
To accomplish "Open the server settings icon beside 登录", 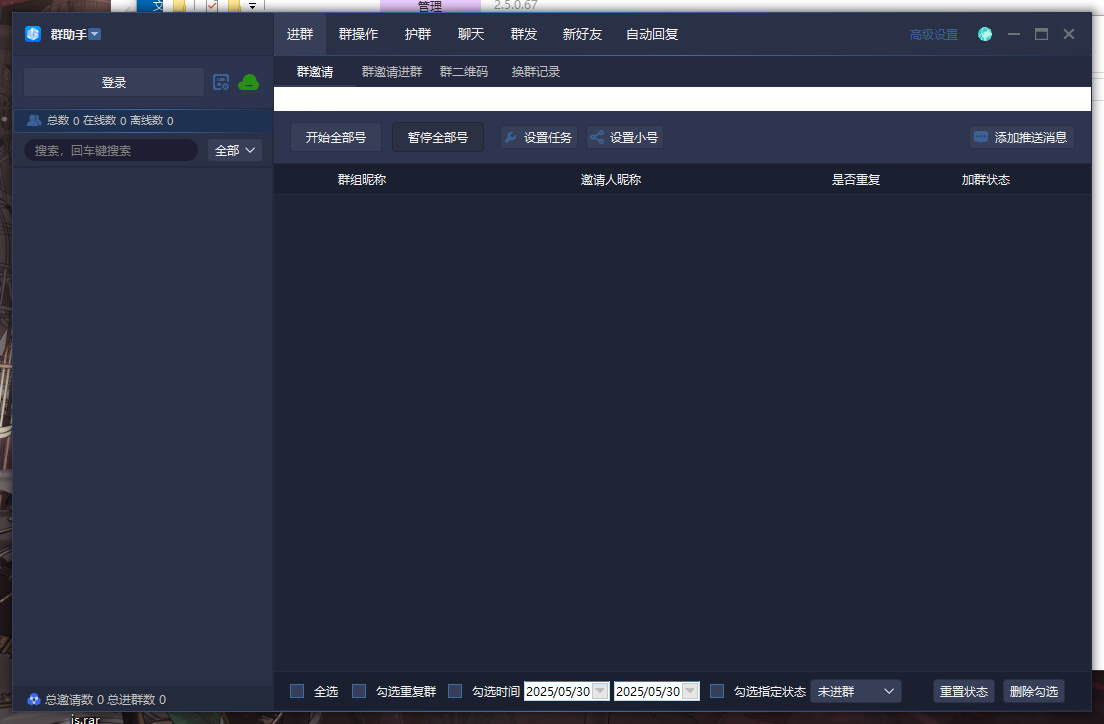I will pyautogui.click(x=221, y=82).
